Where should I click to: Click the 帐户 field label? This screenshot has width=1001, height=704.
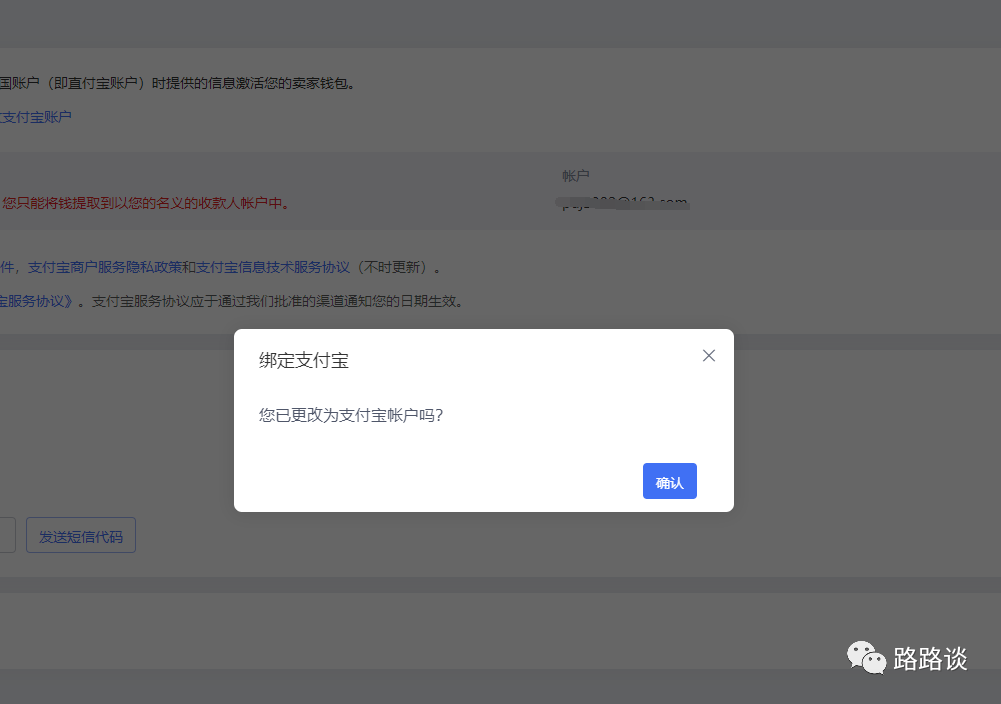(575, 175)
